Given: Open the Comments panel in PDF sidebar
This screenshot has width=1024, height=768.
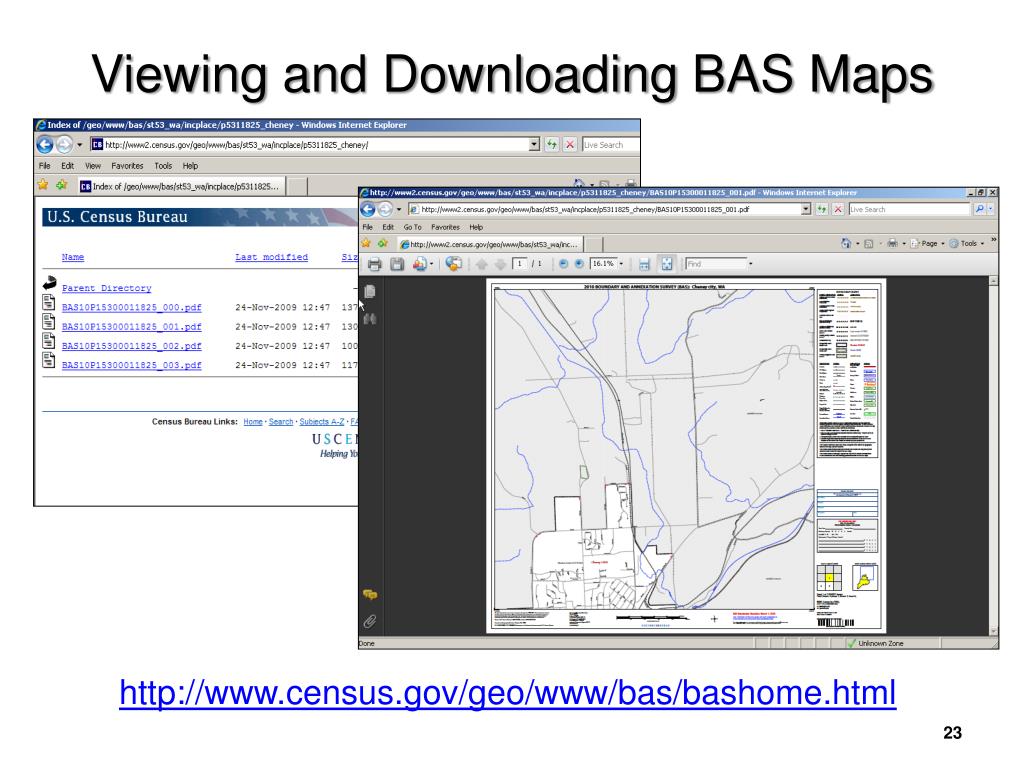Looking at the screenshot, I should coord(370,594).
